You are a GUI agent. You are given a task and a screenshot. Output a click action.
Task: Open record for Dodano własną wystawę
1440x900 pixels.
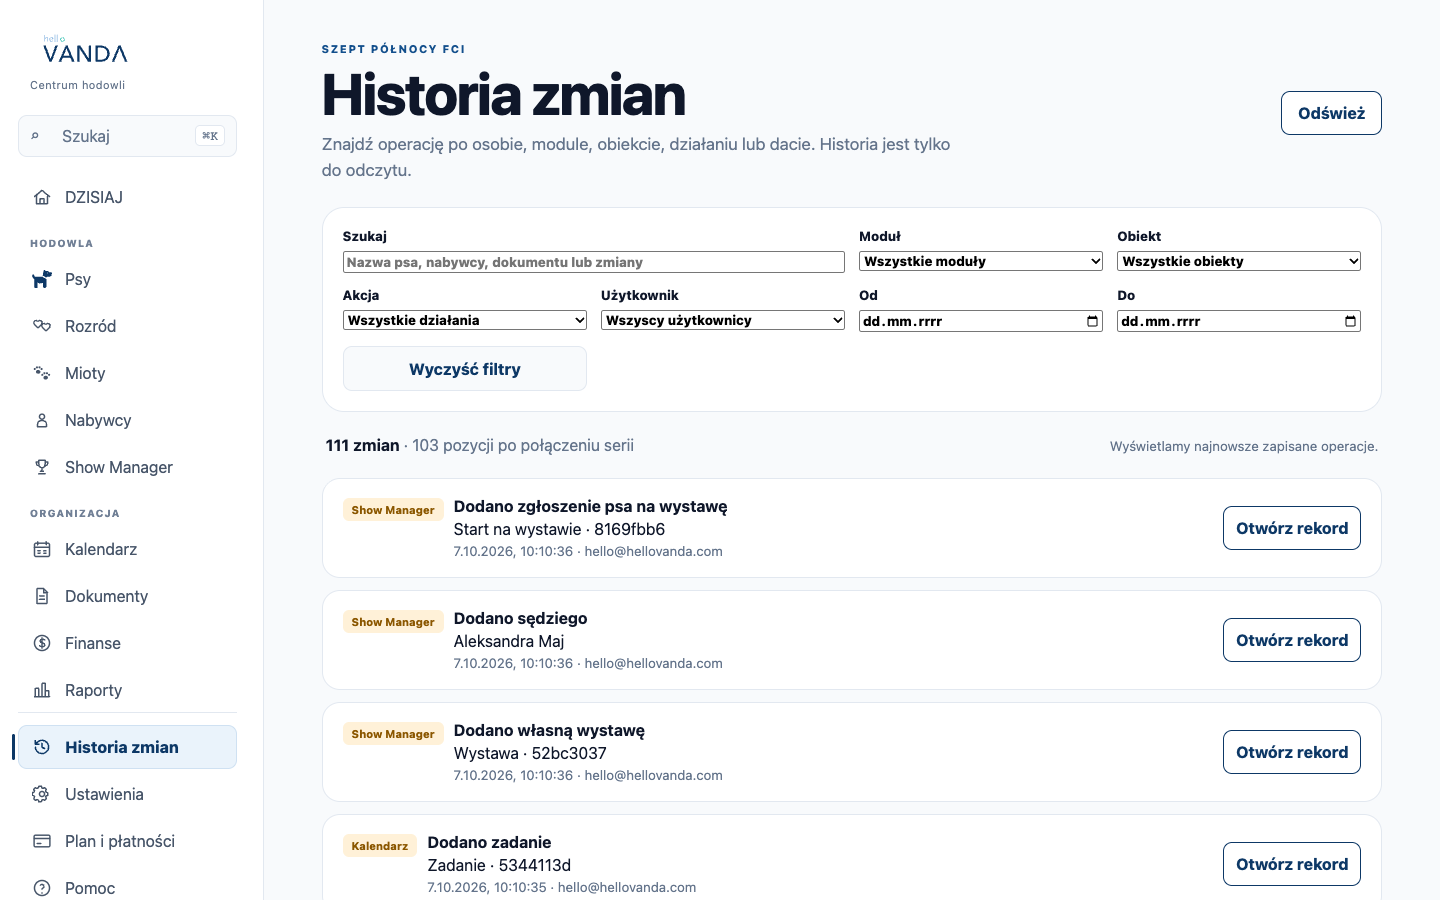[x=1292, y=752]
